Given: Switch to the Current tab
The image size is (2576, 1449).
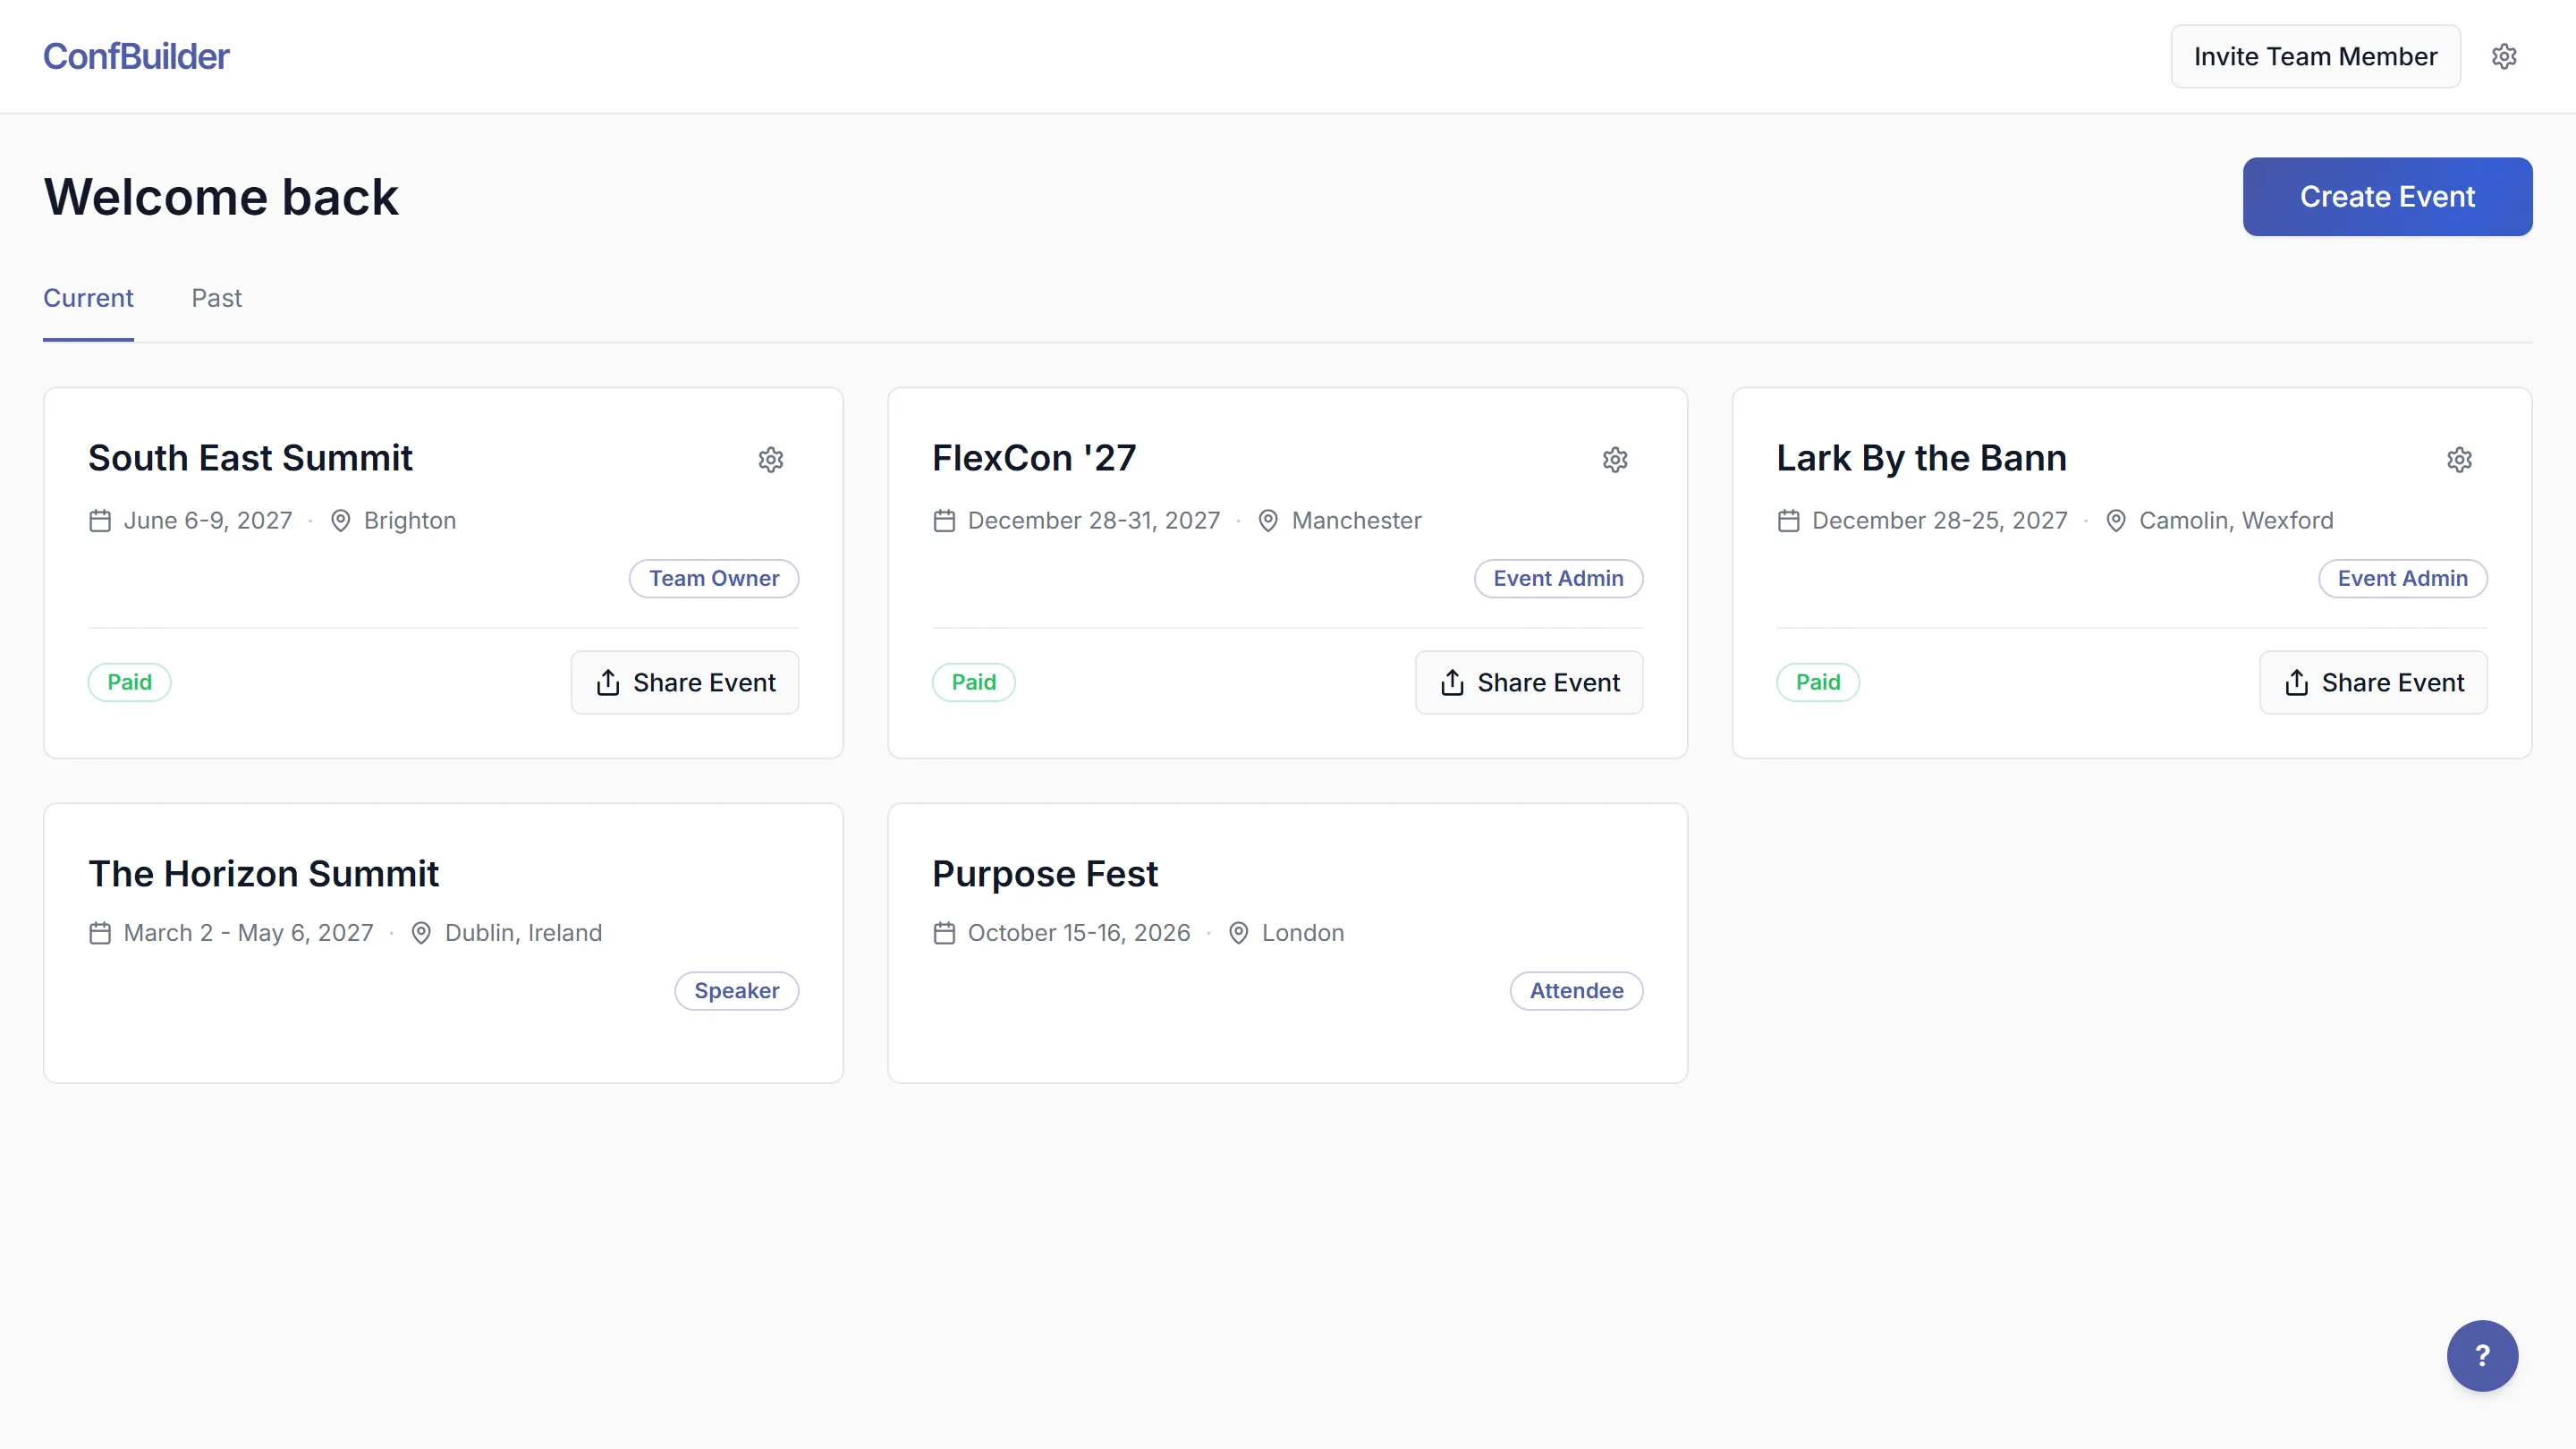Looking at the screenshot, I should coord(88,298).
